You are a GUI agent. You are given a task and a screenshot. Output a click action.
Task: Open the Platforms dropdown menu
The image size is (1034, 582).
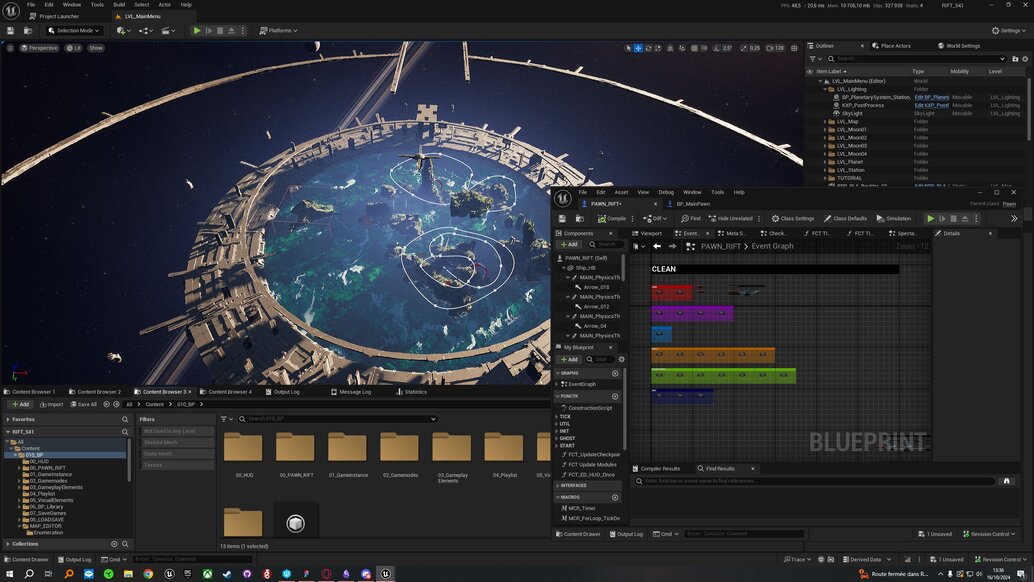pyautogui.click(x=279, y=31)
